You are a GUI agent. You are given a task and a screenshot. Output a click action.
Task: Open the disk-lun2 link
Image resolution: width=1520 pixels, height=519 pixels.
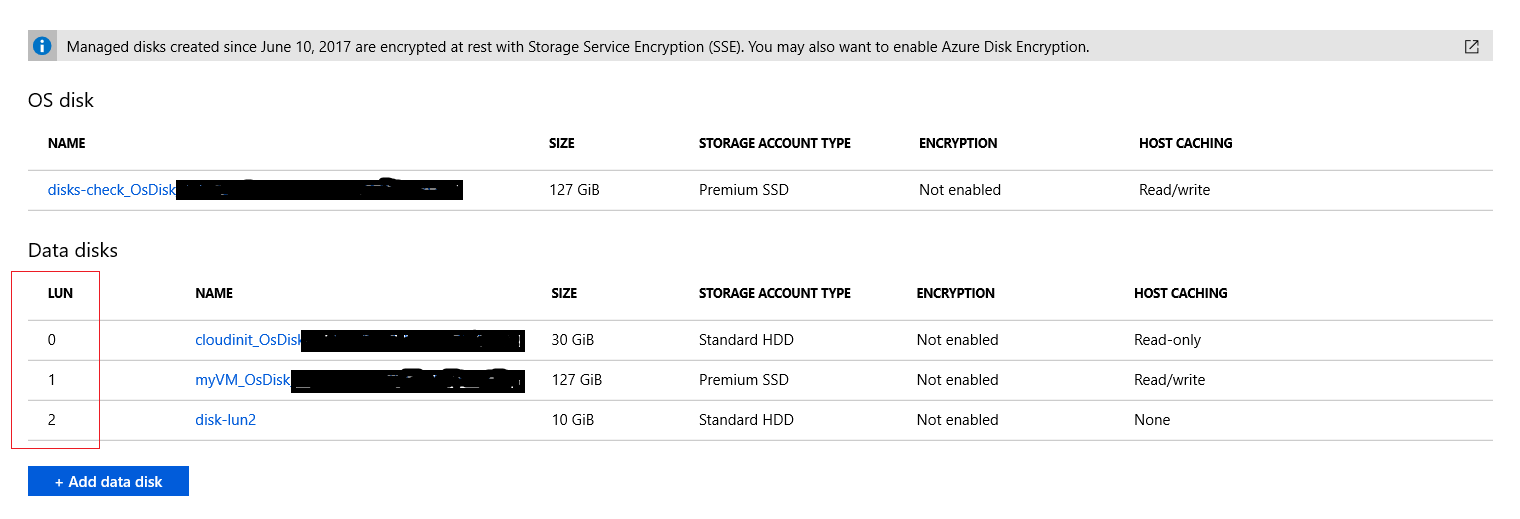coord(225,420)
